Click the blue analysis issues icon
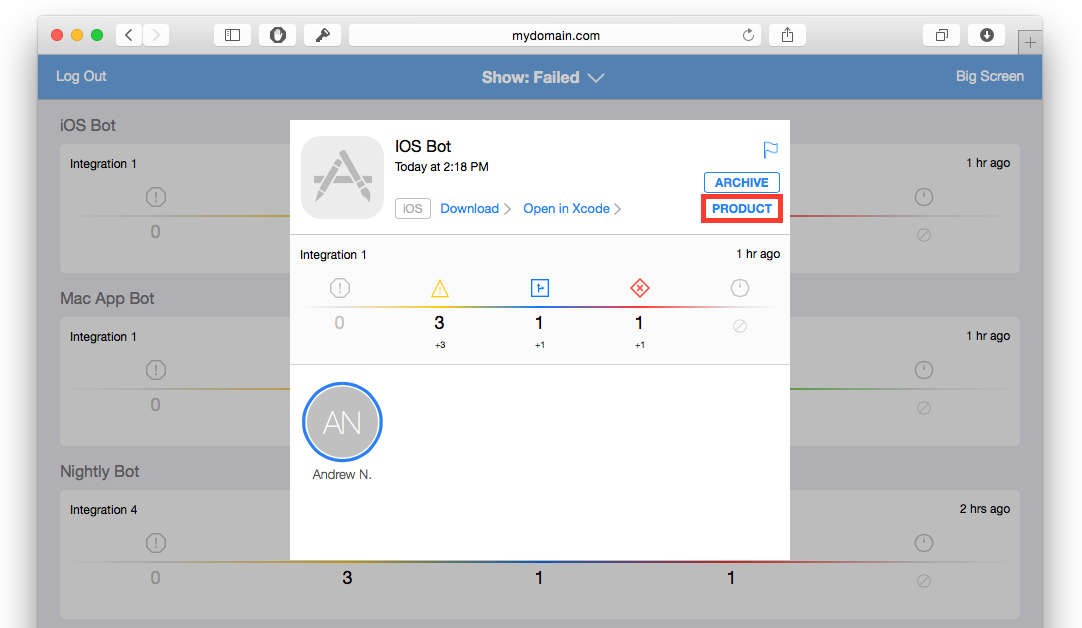This screenshot has height=628, width=1082. click(540, 288)
